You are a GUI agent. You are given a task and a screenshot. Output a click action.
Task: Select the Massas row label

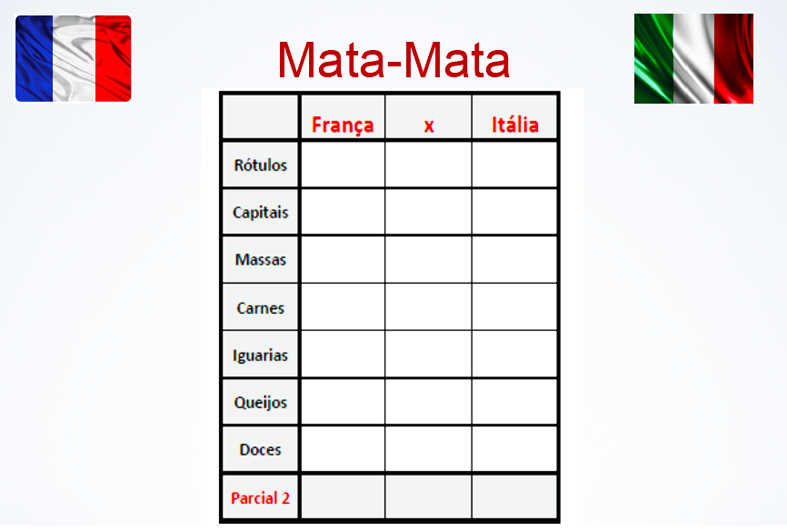click(260, 260)
